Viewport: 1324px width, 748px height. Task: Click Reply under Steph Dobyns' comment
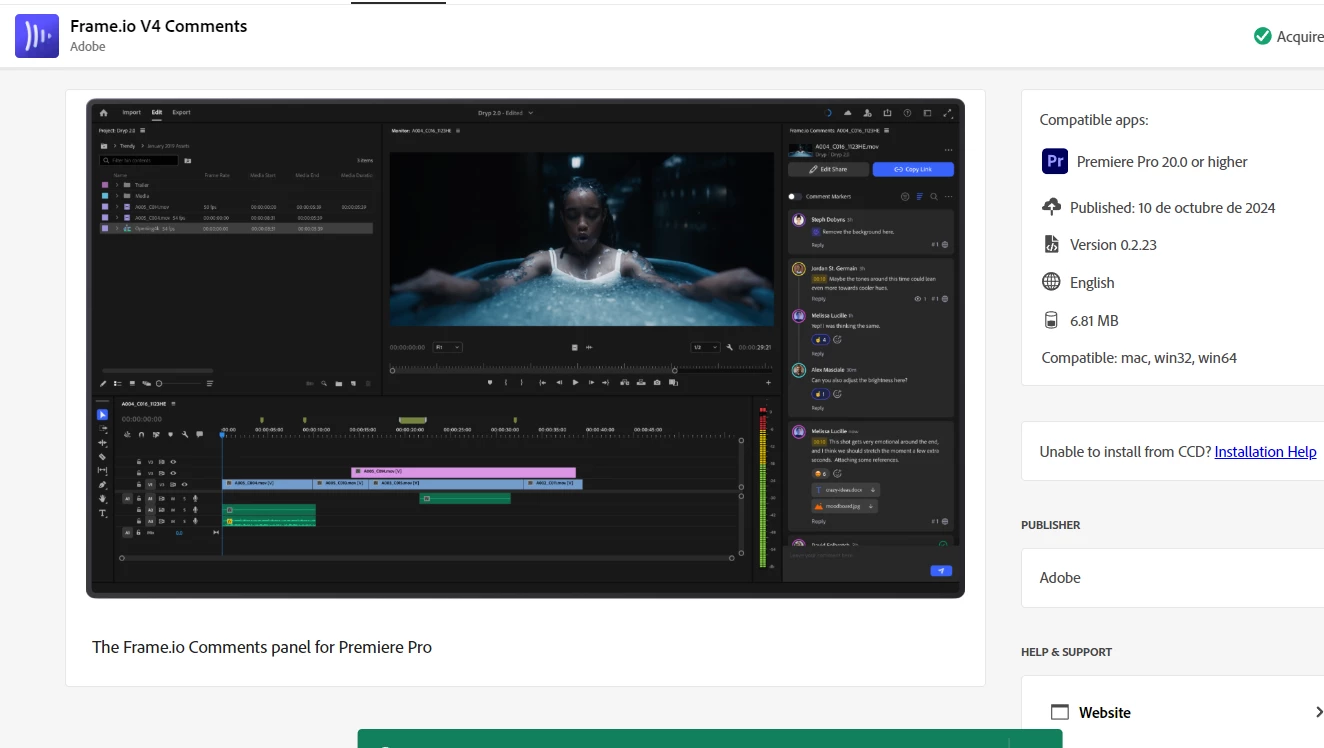coord(818,245)
